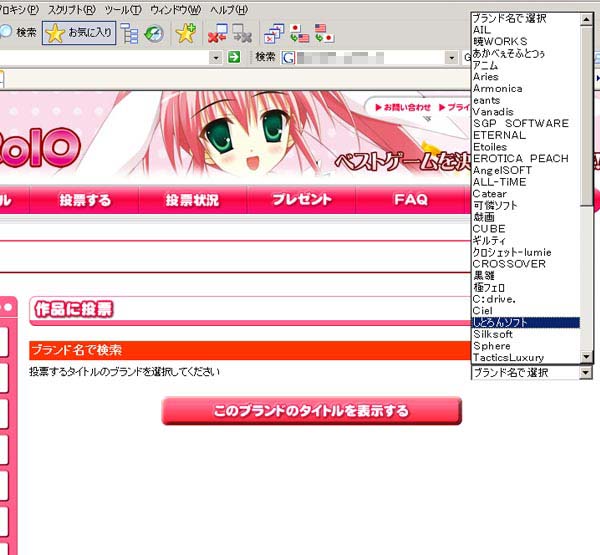Select クロシェット-lumie from brand list
This screenshot has height=555, width=600.
(x=526, y=252)
